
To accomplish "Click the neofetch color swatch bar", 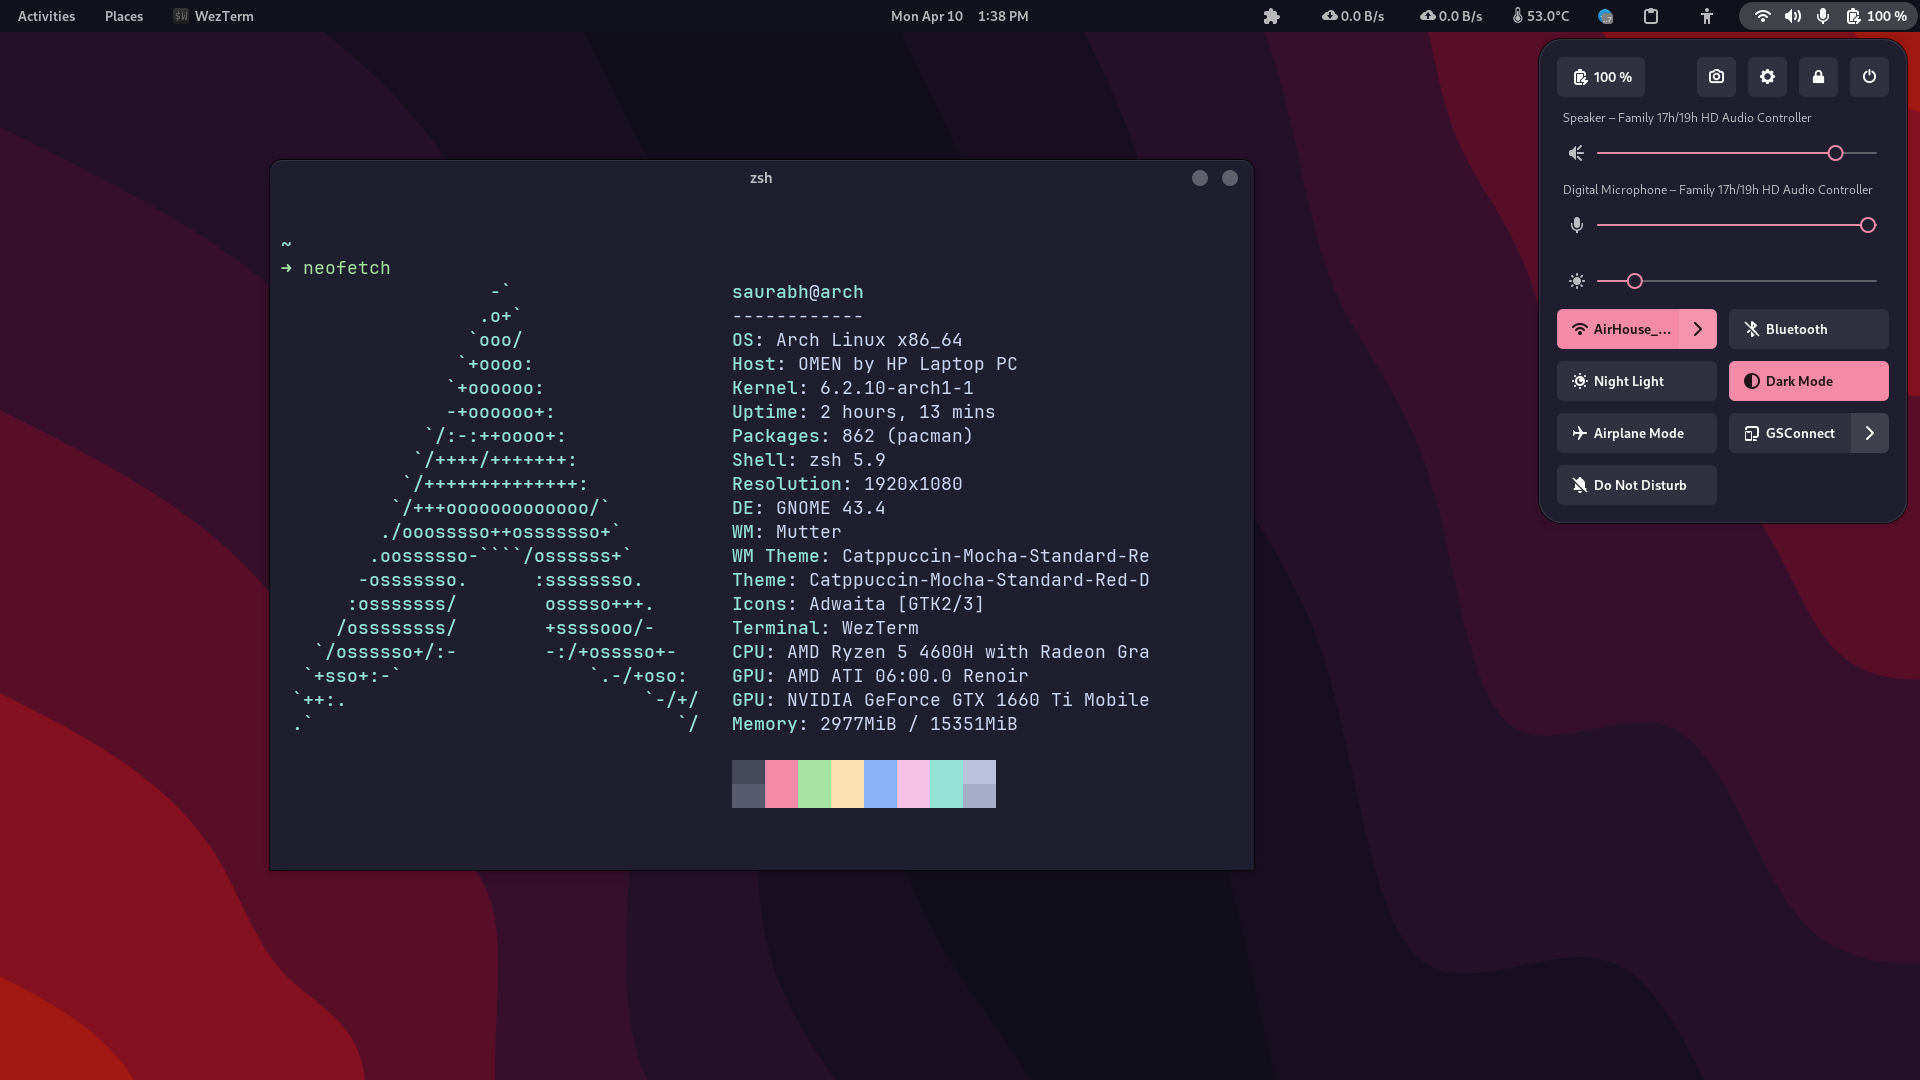I will 862,783.
